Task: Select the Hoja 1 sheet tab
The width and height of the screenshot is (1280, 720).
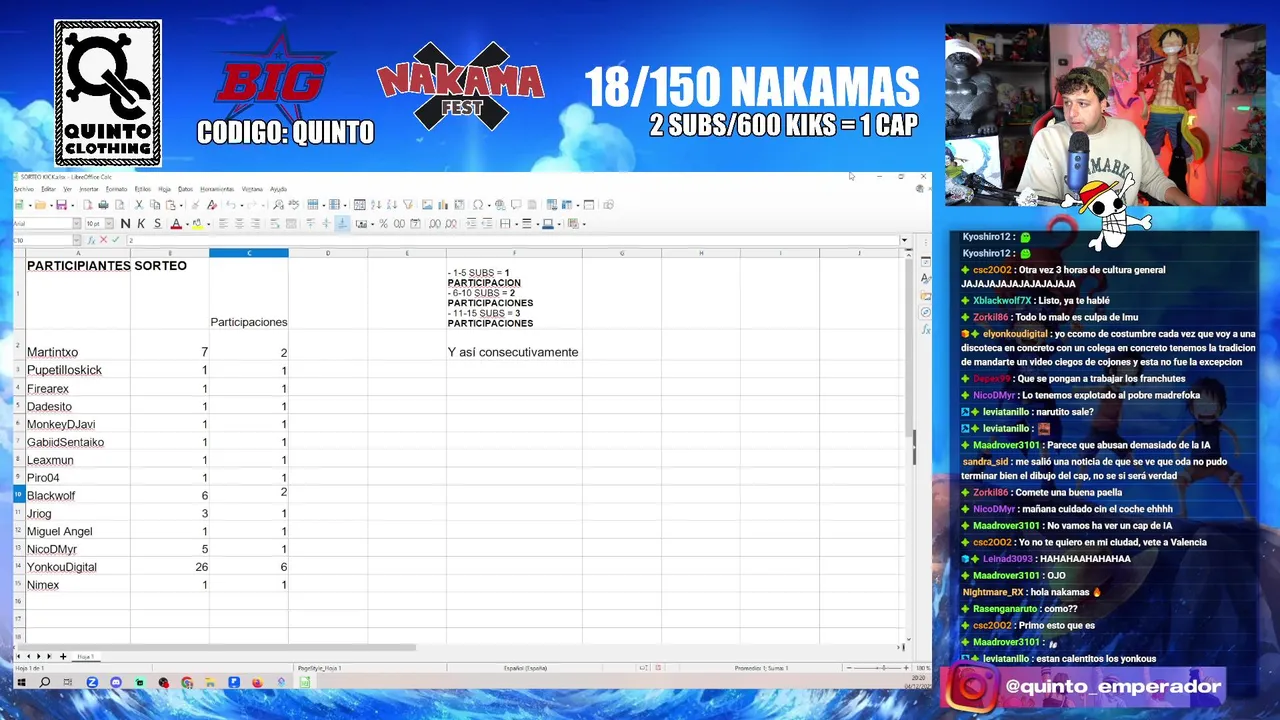Action: click(85, 657)
